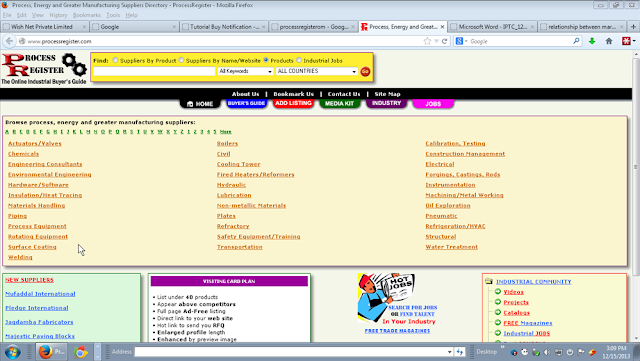
Task: Open the Welding category link
Action: coord(20,257)
